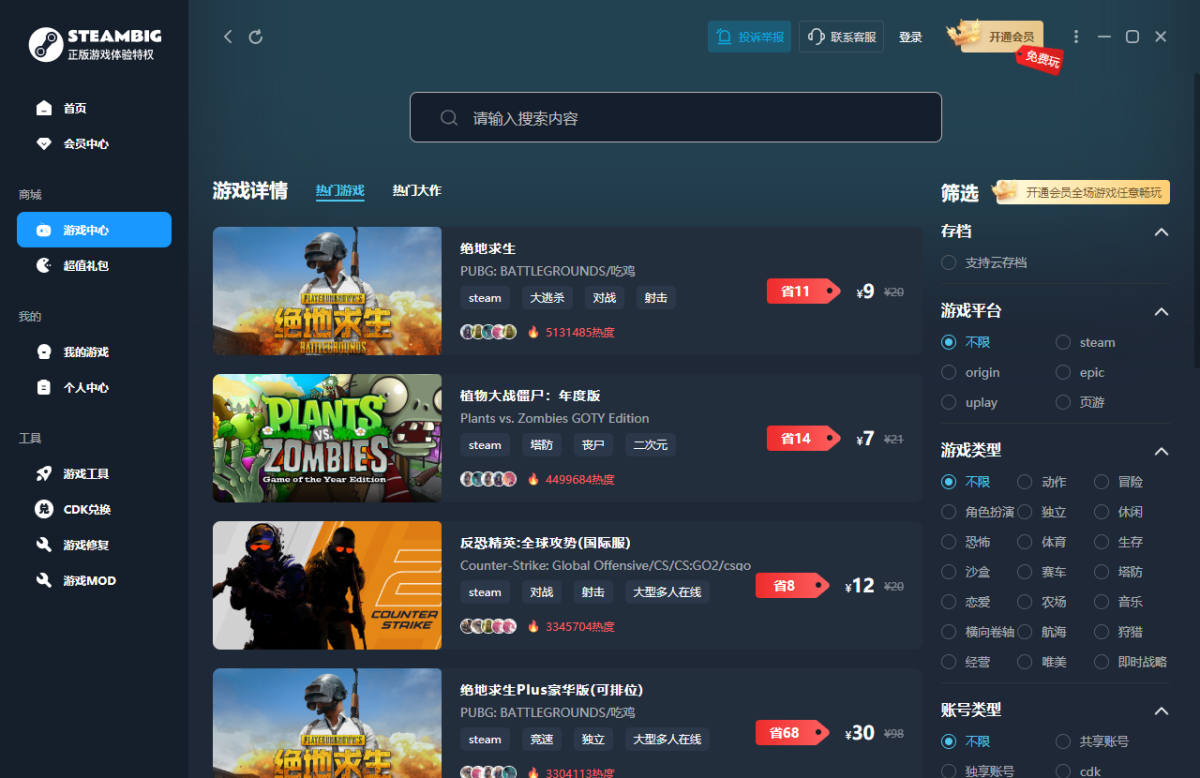This screenshot has width=1200, height=778.
Task: Enable the 支持云存档 filter option
Action: pos(948,262)
